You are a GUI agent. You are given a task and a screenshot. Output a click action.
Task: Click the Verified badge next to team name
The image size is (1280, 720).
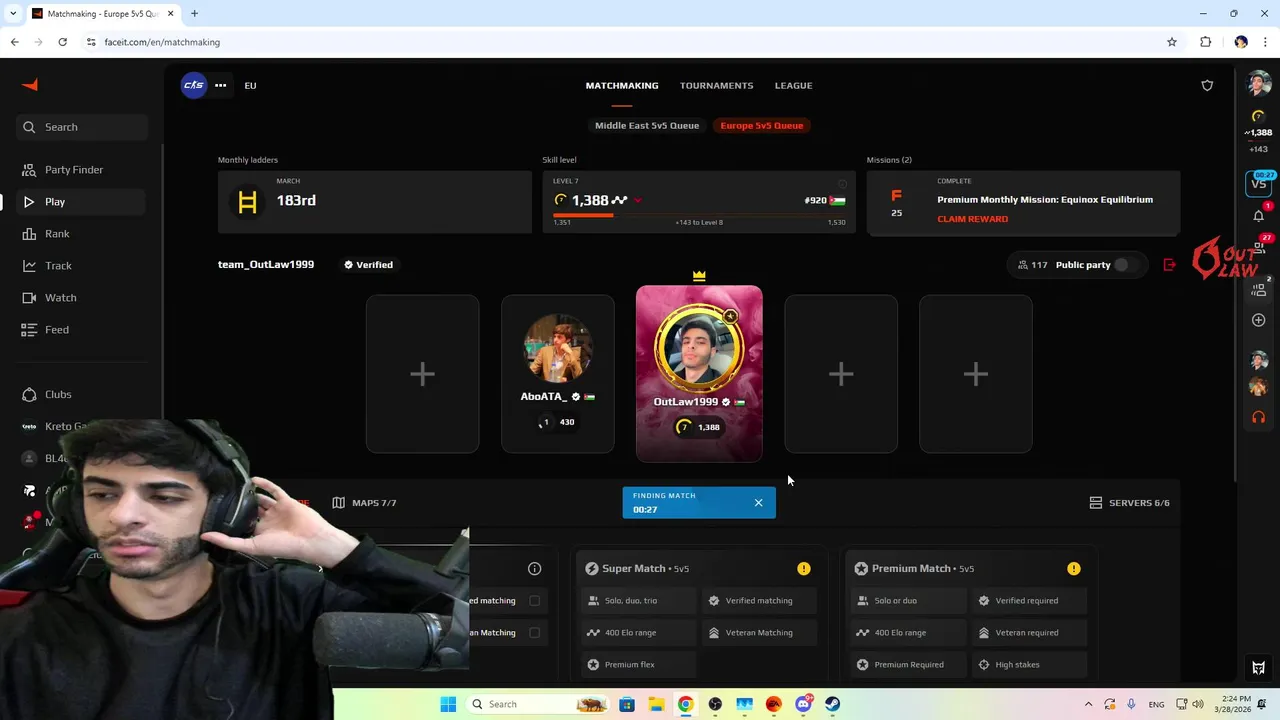368,265
